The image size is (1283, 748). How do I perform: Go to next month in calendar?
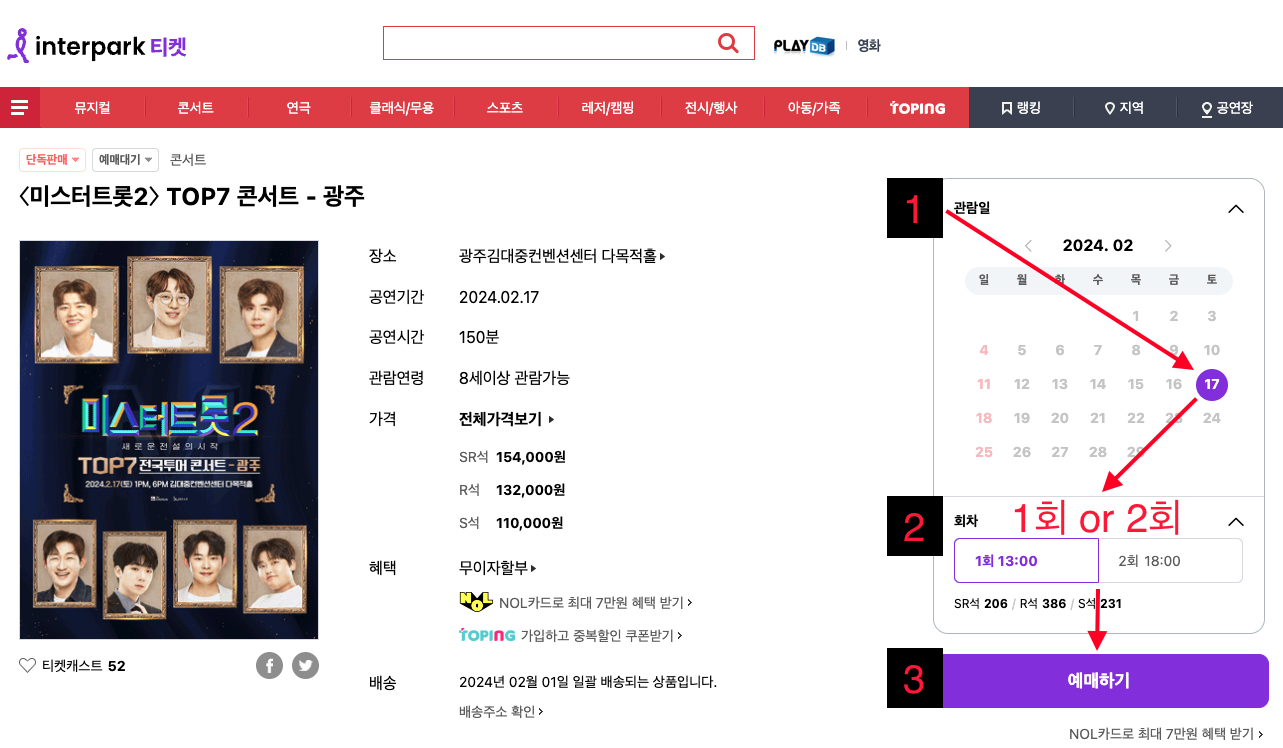1168,246
